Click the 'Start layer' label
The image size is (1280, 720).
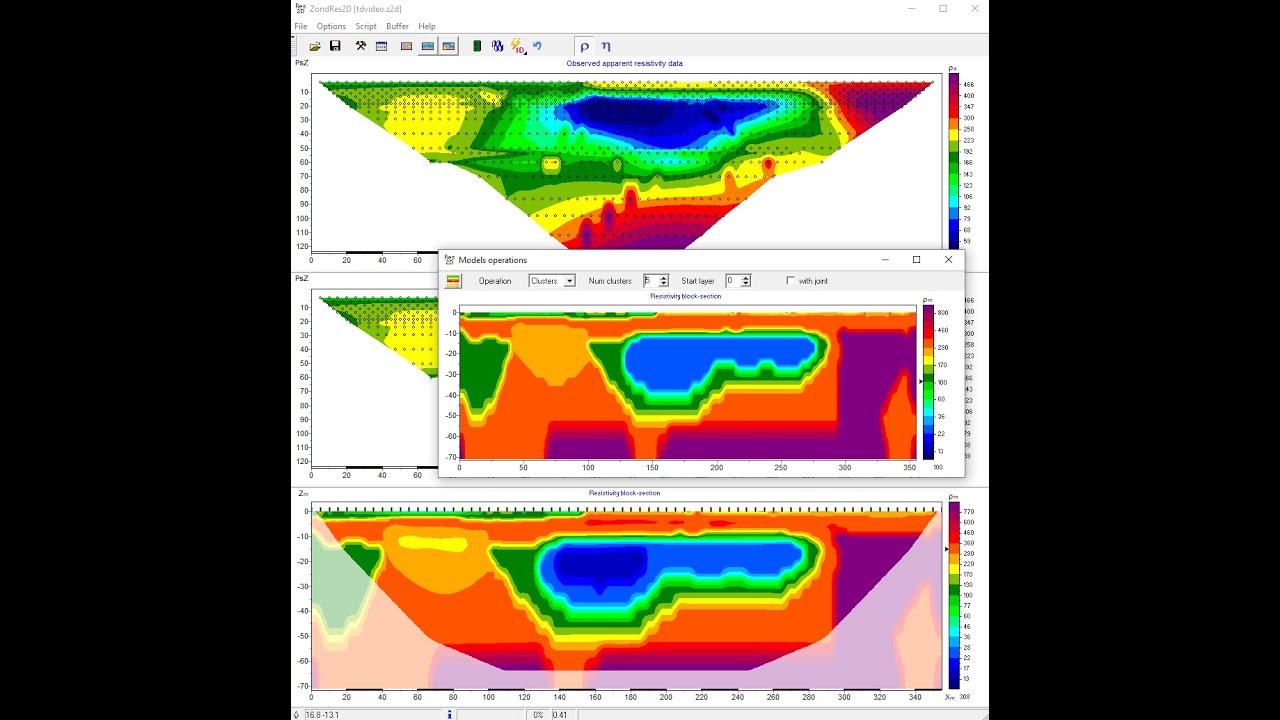coord(698,281)
